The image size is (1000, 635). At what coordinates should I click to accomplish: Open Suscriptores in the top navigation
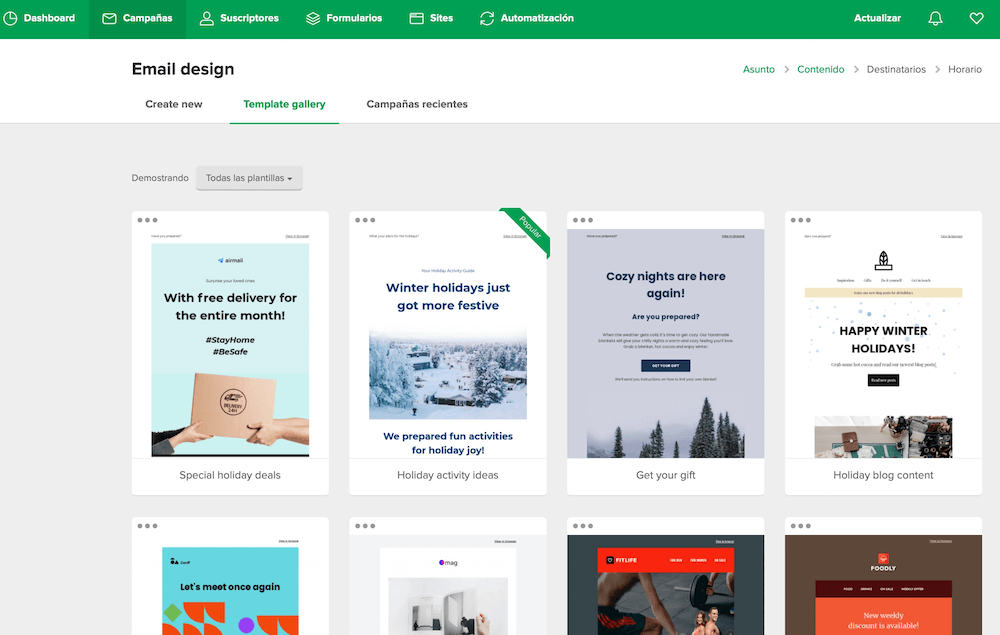pos(239,18)
